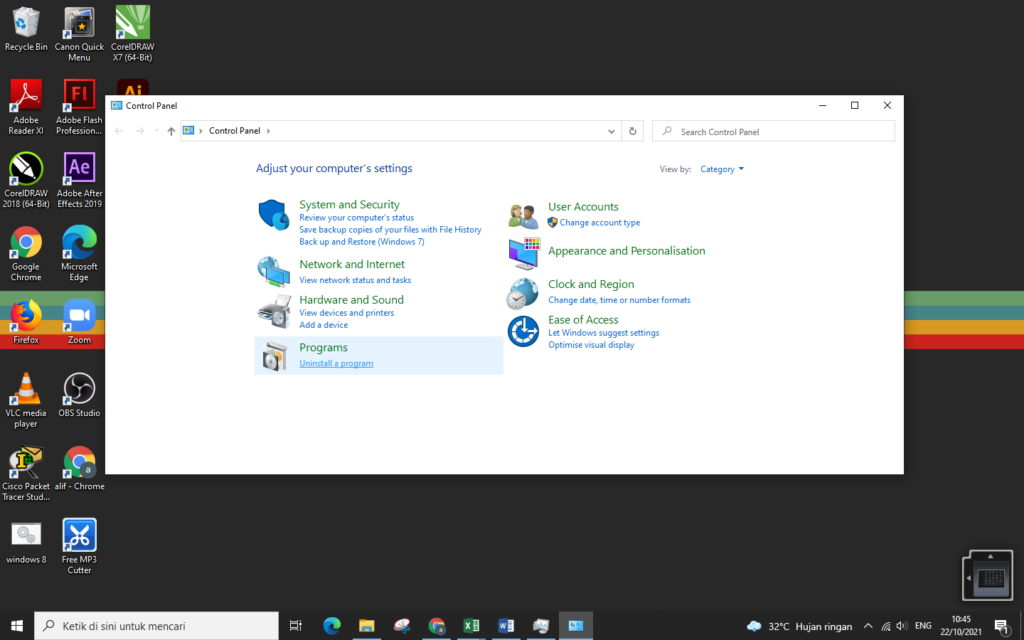The width and height of the screenshot is (1024, 640).
Task: Click the Uninstall a program link
Action: pyautogui.click(x=336, y=363)
